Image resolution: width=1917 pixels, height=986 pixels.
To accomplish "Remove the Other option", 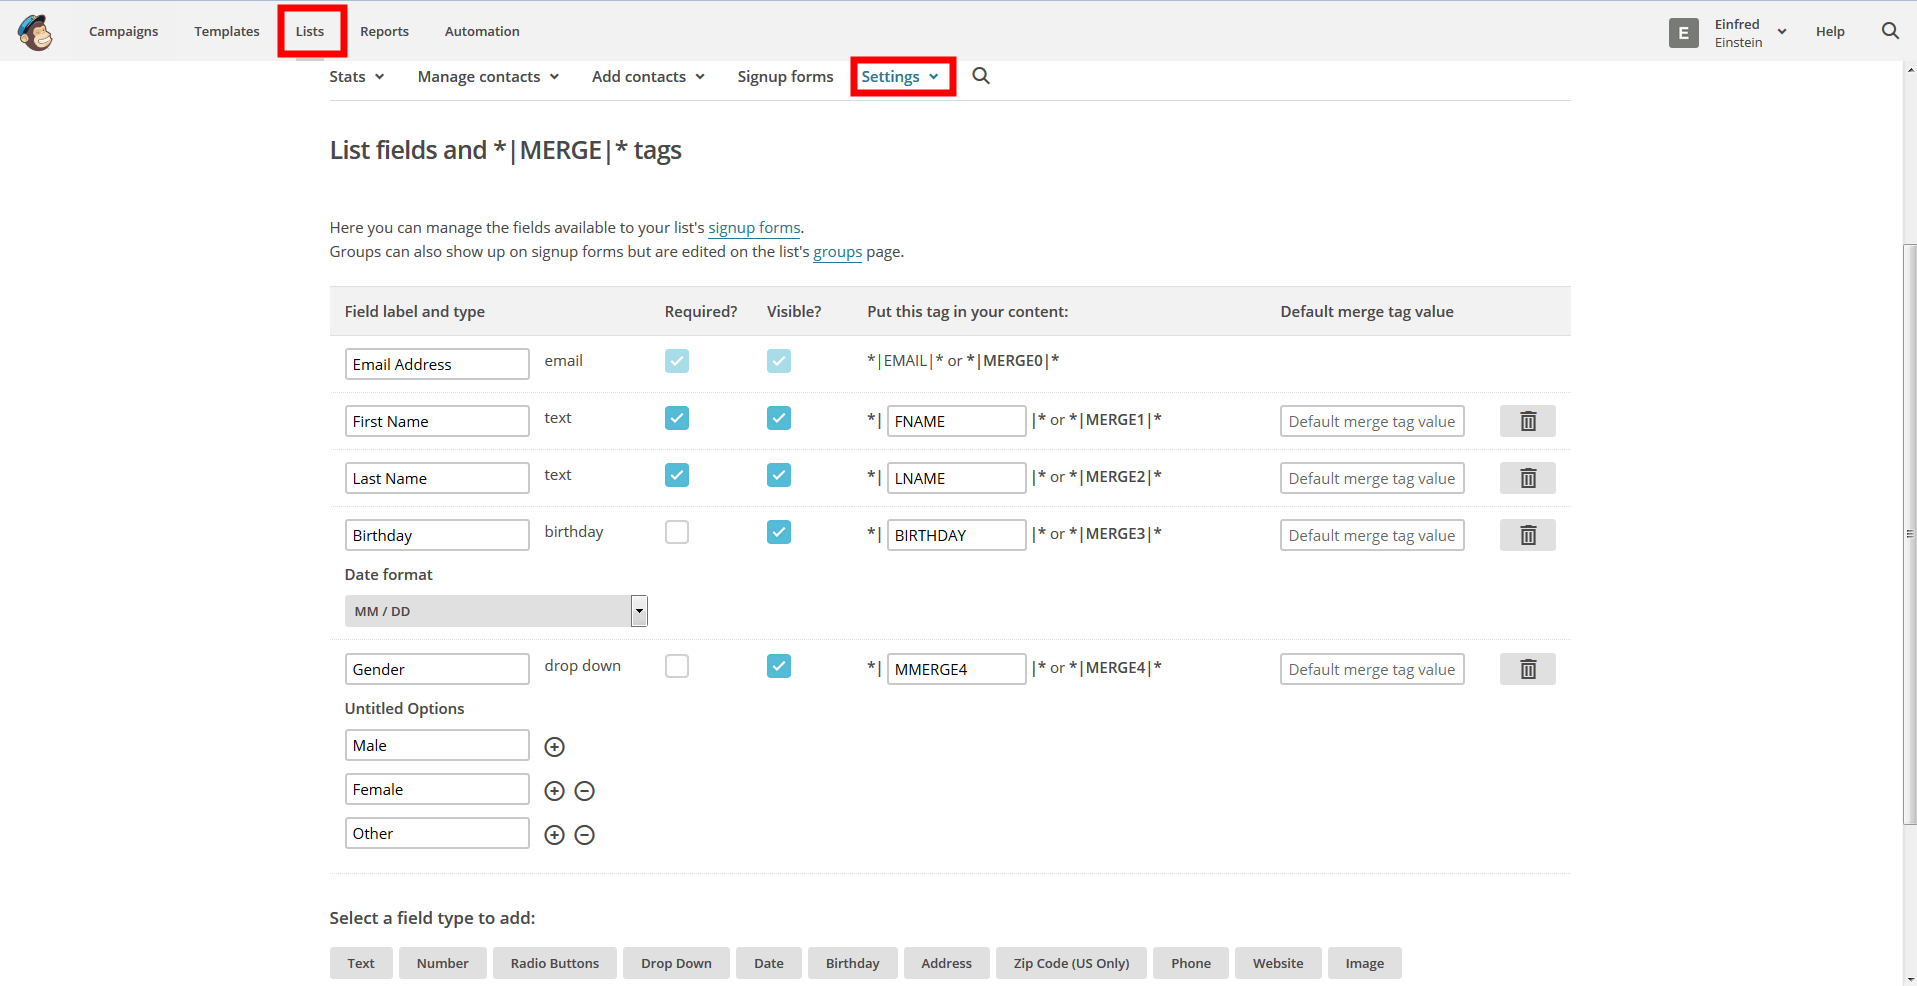I will pyautogui.click(x=585, y=835).
